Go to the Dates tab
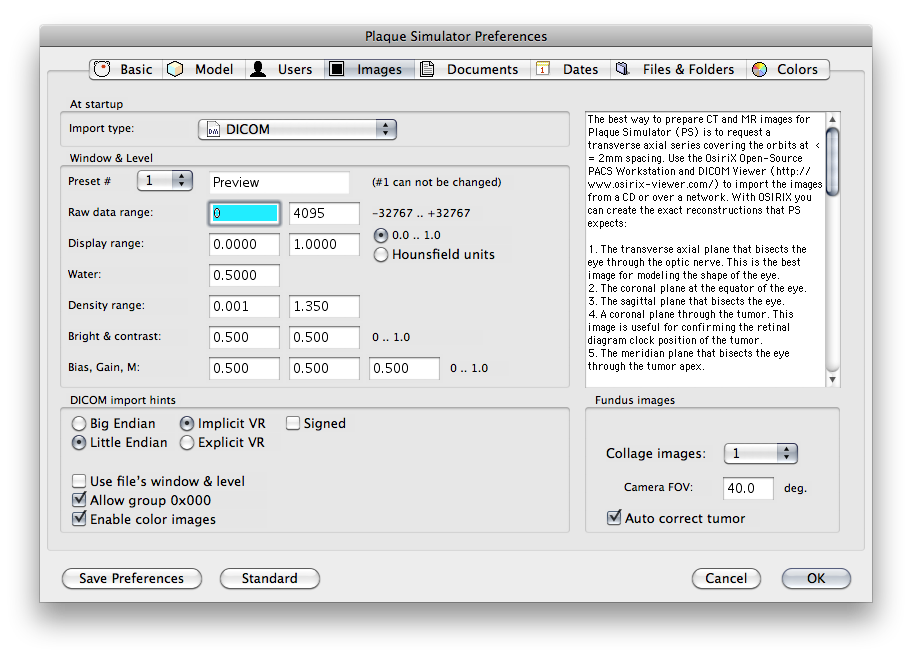The height and width of the screenshot is (657, 912). (x=570, y=69)
